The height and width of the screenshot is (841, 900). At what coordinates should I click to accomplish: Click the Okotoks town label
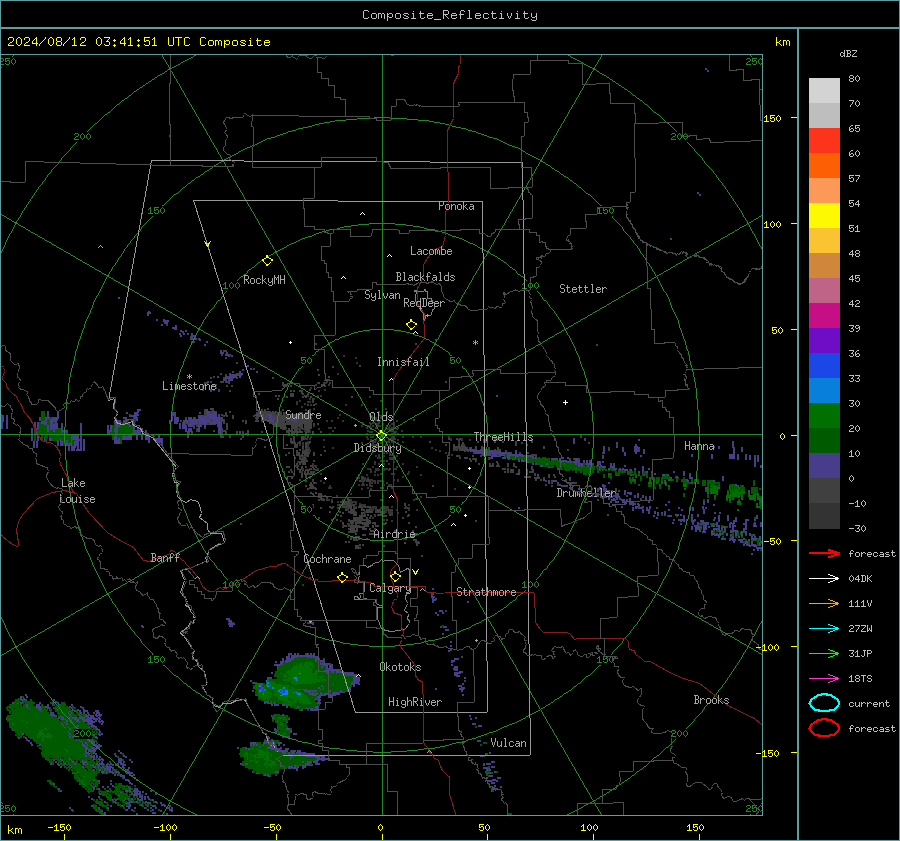tap(400, 667)
